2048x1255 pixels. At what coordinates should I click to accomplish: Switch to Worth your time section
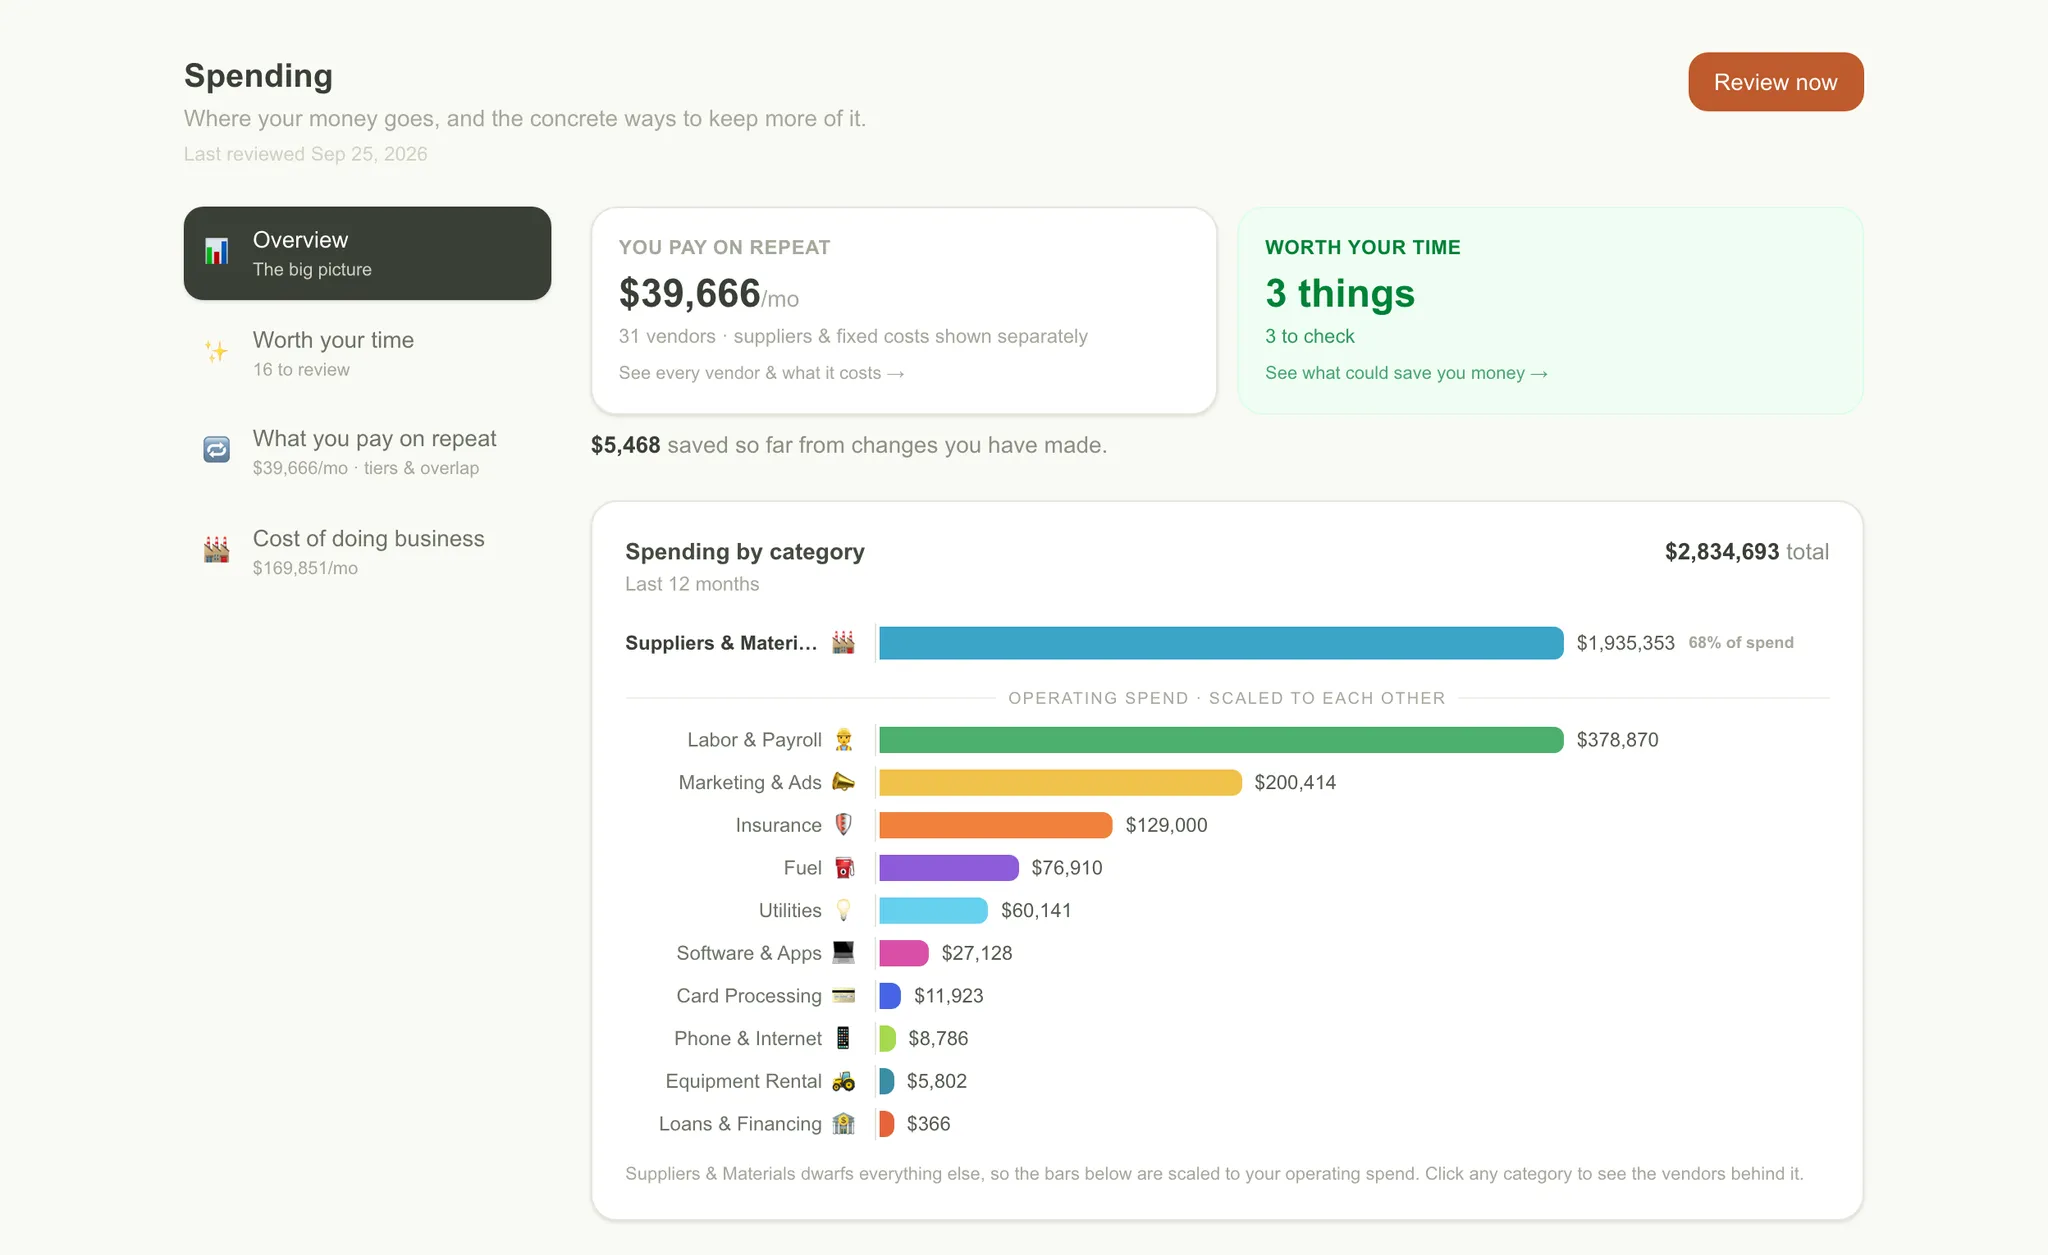(x=367, y=353)
